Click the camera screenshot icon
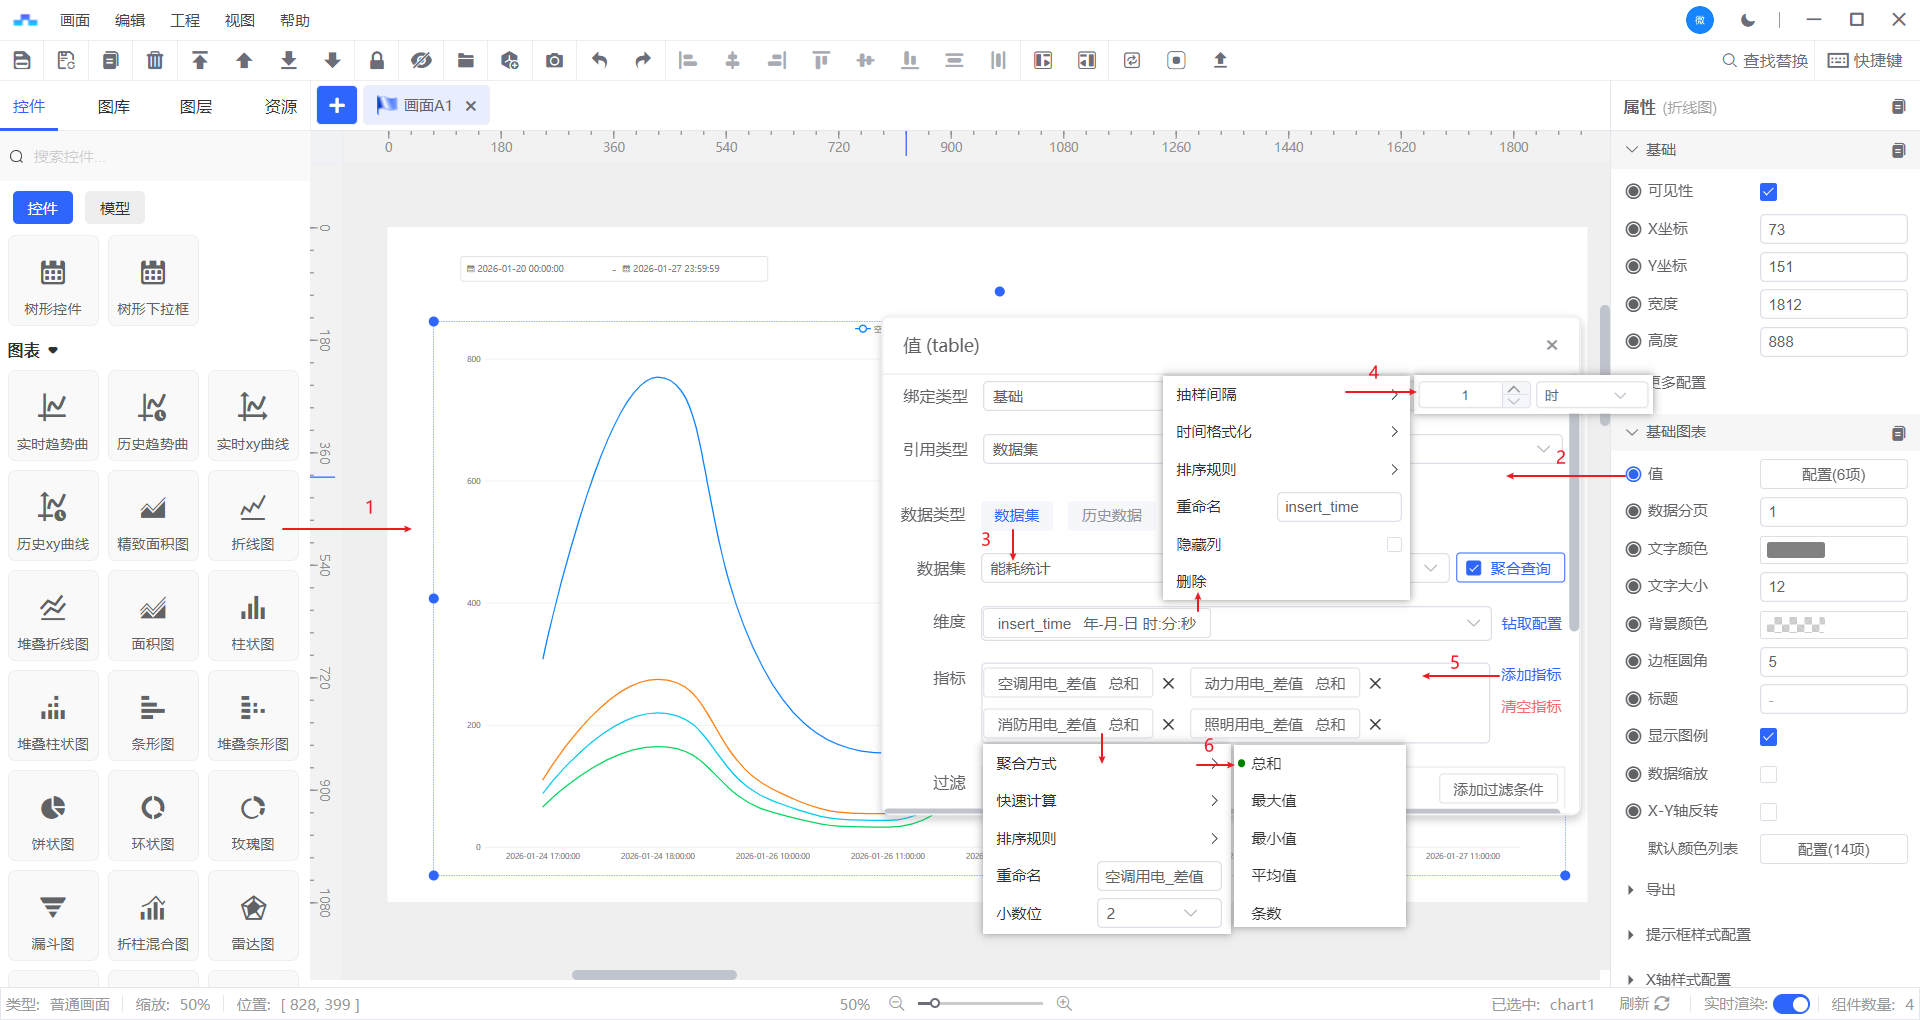1920x1020 pixels. (x=554, y=61)
